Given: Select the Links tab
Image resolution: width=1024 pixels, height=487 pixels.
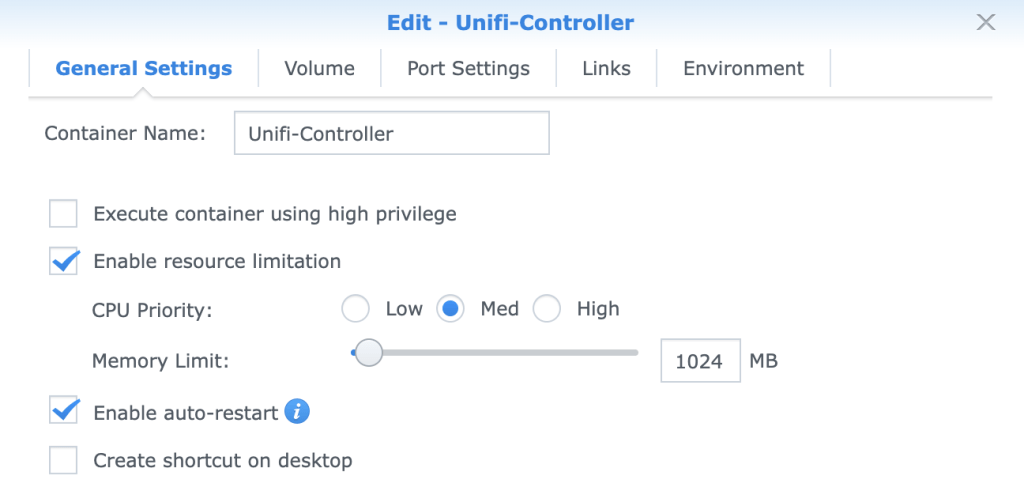Looking at the screenshot, I should [606, 69].
